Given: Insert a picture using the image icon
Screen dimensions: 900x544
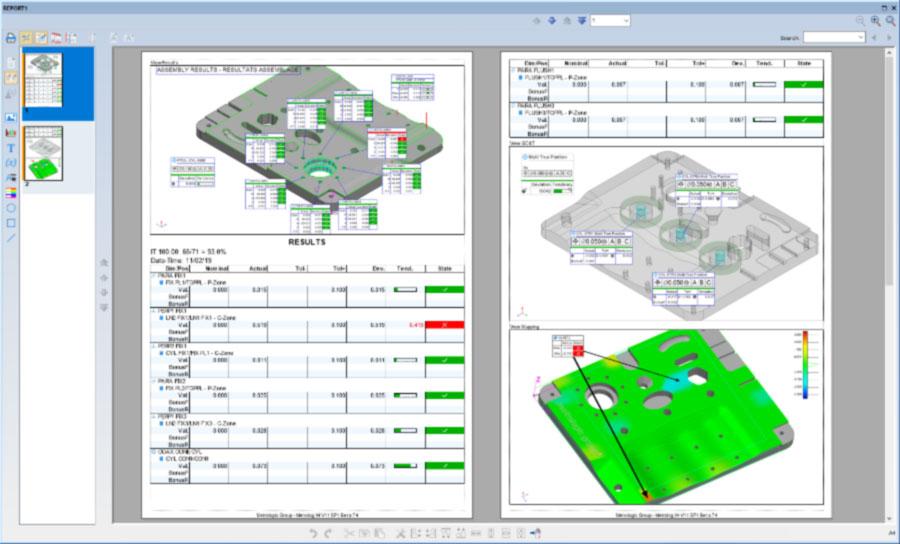Looking at the screenshot, I should pos(10,117).
